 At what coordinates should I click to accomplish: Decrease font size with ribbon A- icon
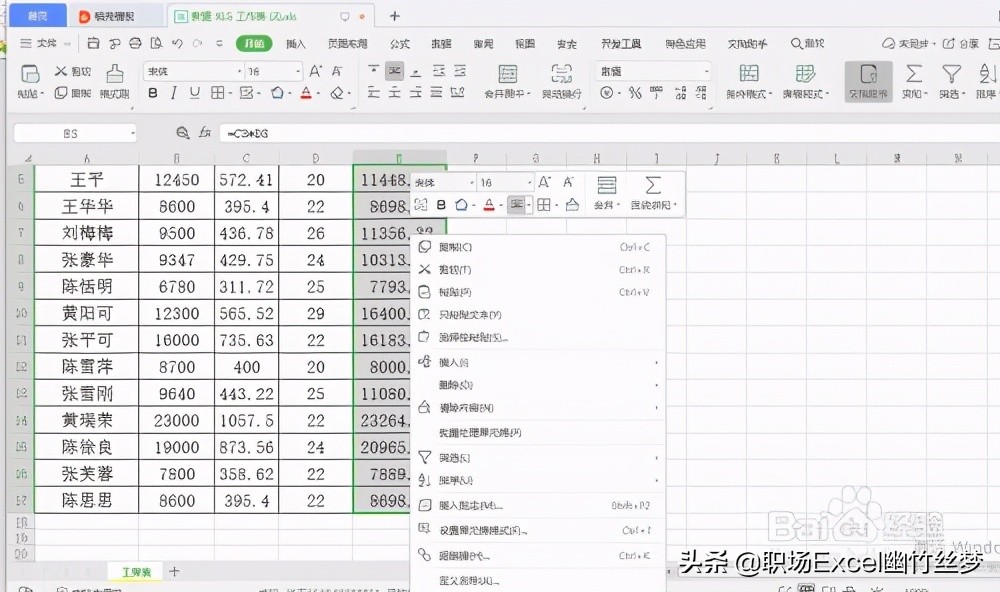337,71
